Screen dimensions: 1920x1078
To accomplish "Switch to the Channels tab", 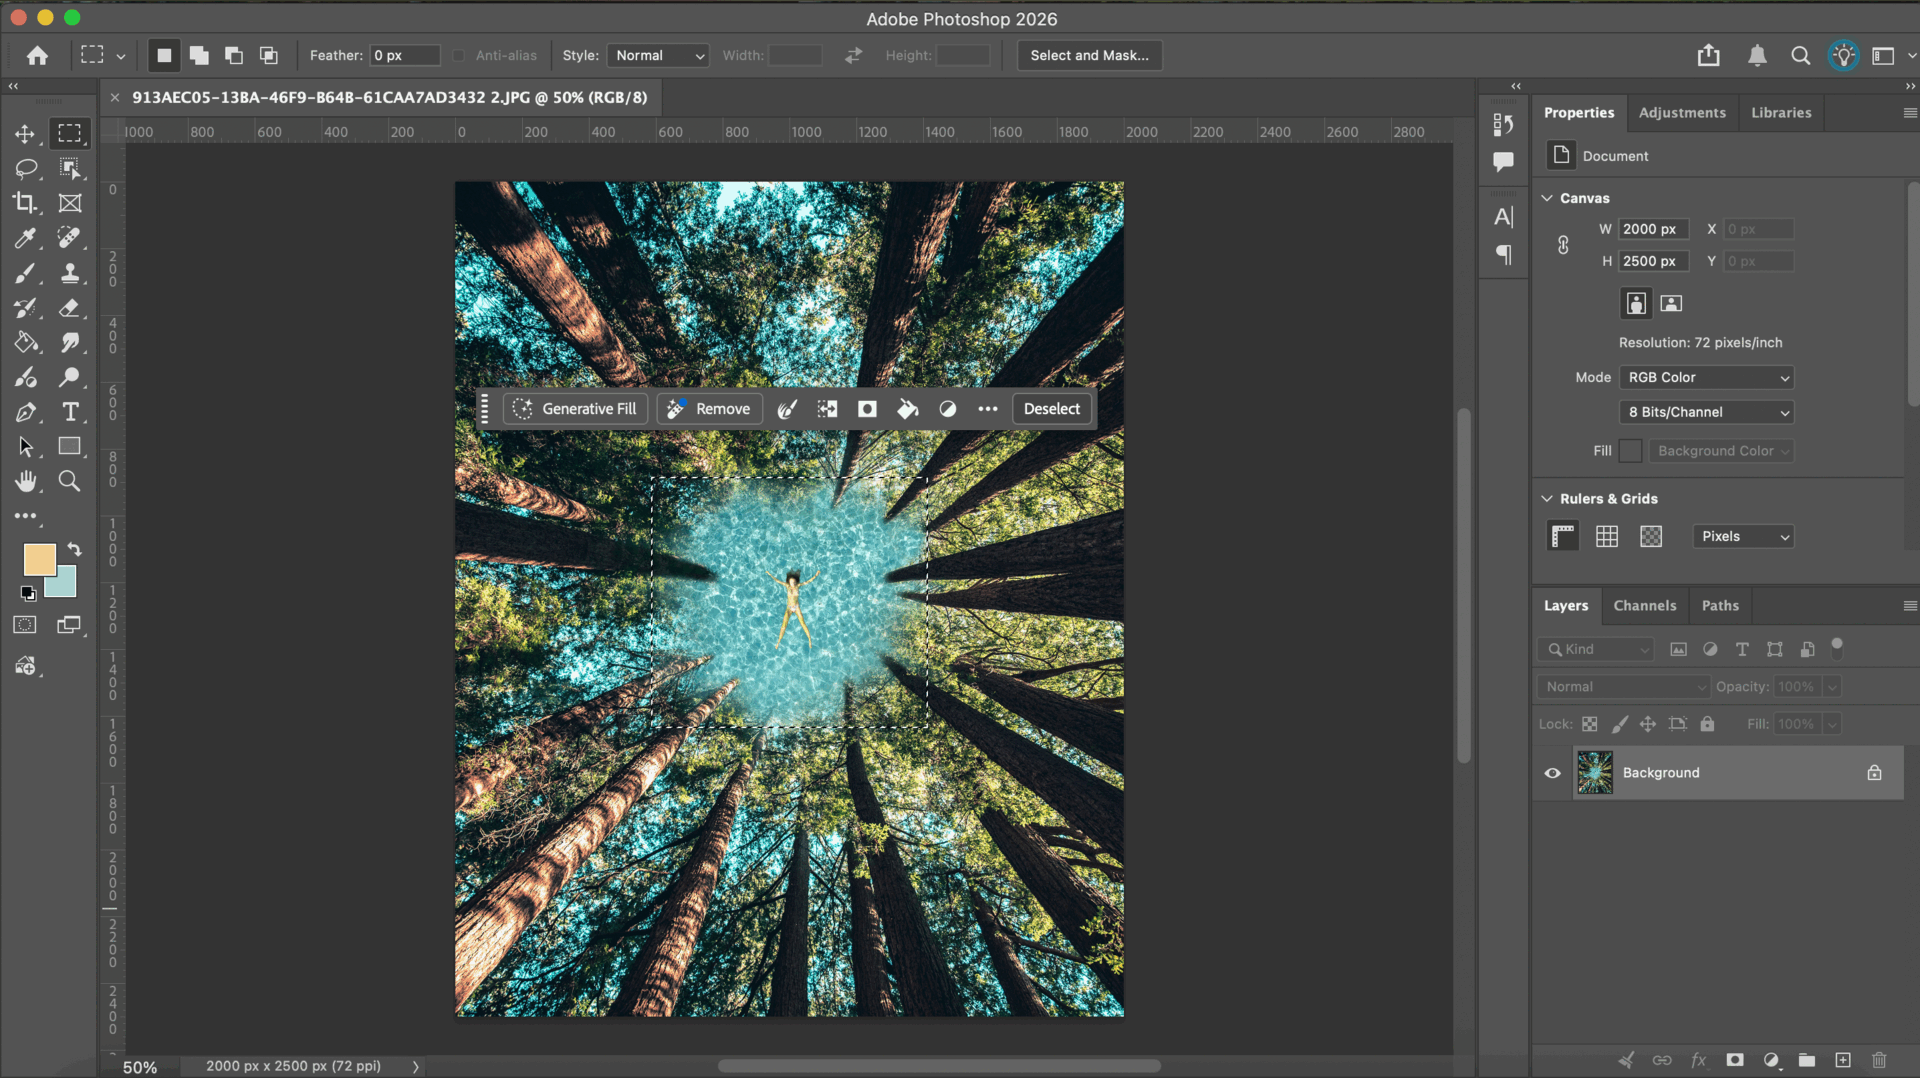I will point(1644,606).
